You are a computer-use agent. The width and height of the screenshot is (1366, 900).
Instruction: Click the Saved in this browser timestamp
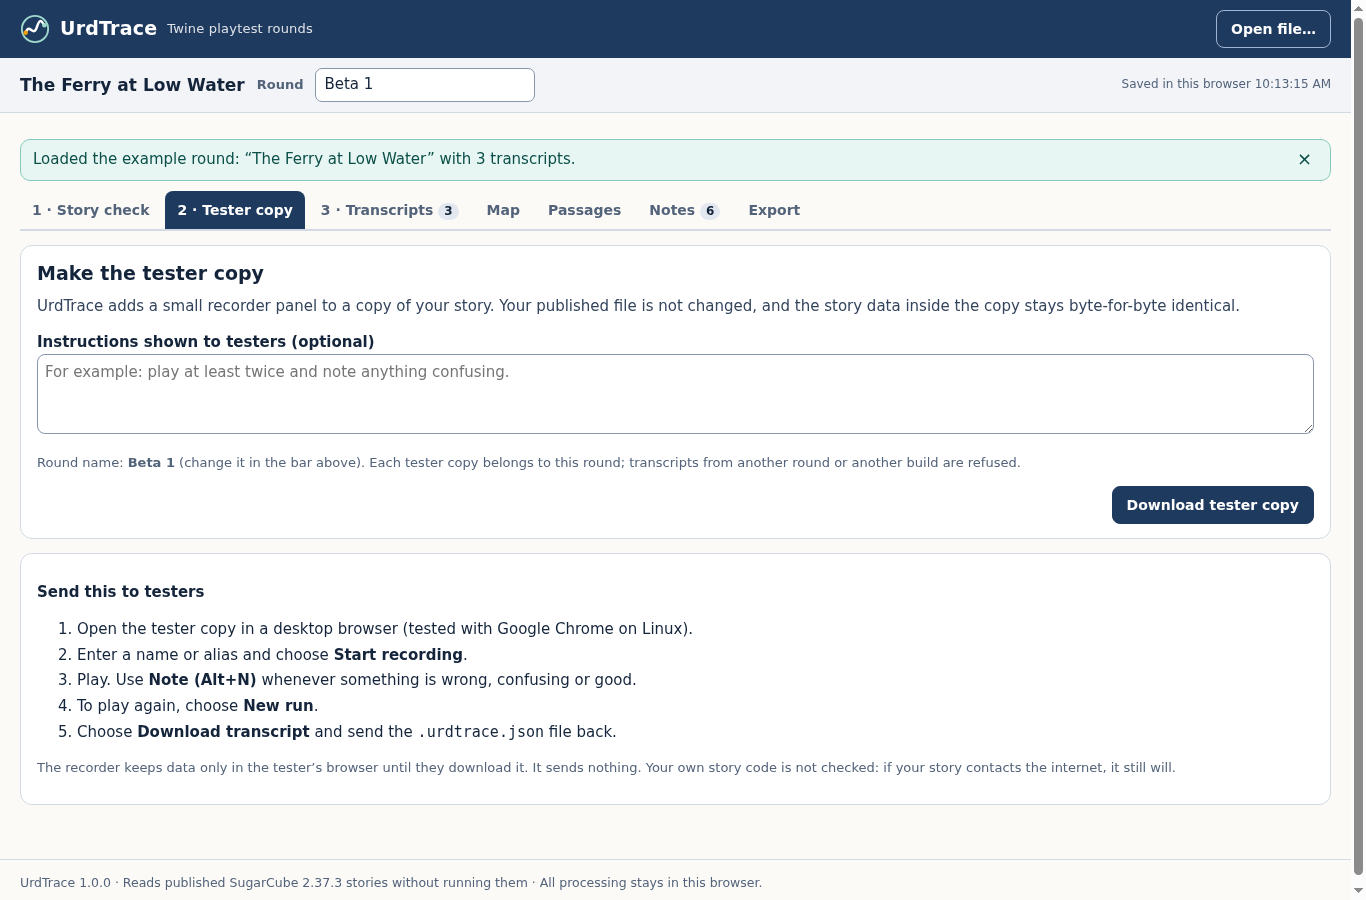pos(1226,84)
